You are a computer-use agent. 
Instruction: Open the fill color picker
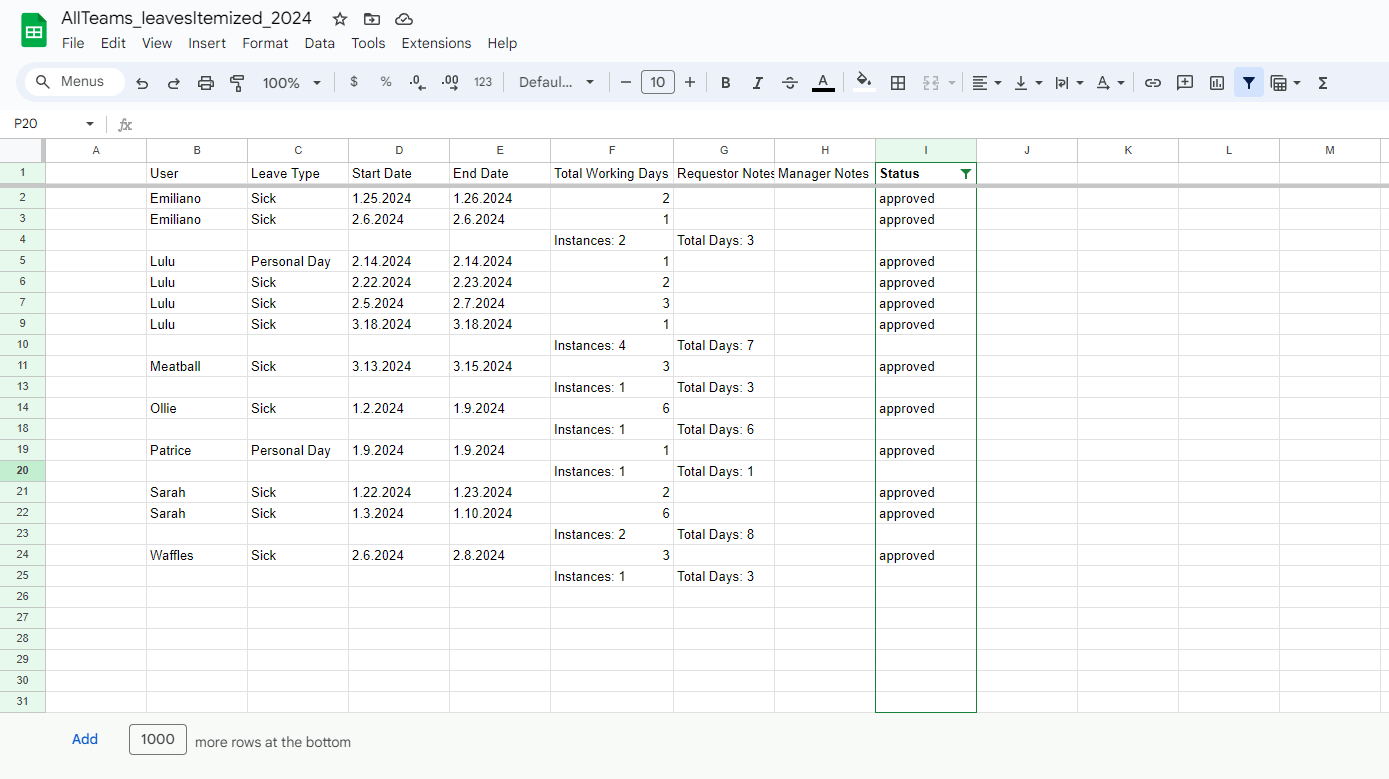click(865, 83)
